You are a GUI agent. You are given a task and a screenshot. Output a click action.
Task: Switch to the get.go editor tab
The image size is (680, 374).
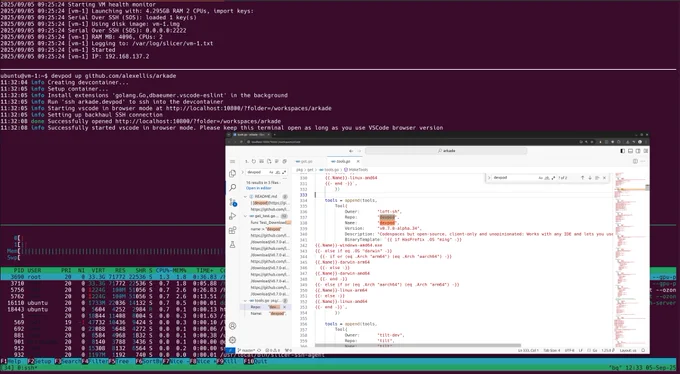point(308,161)
